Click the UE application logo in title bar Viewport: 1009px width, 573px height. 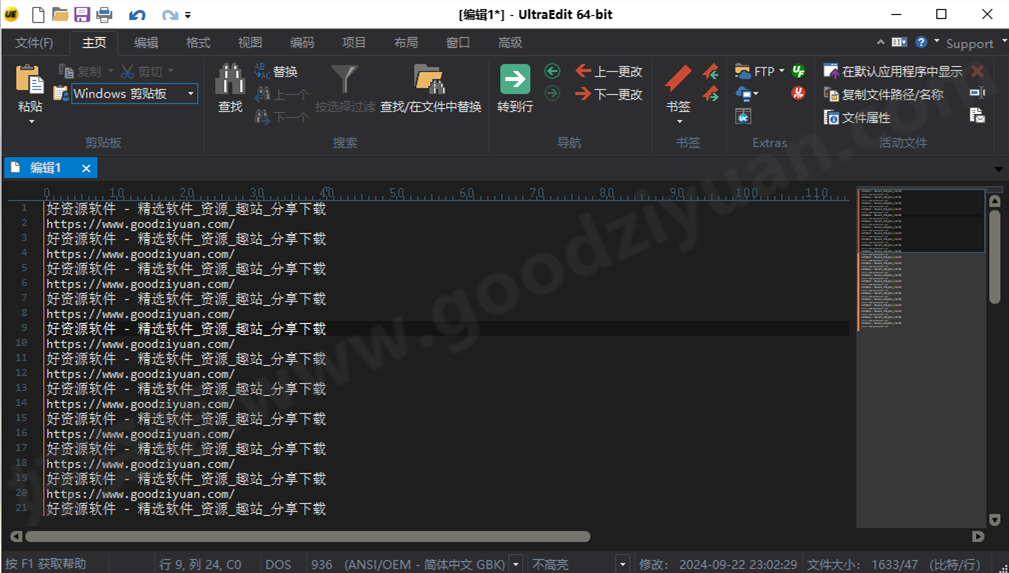[x=12, y=14]
